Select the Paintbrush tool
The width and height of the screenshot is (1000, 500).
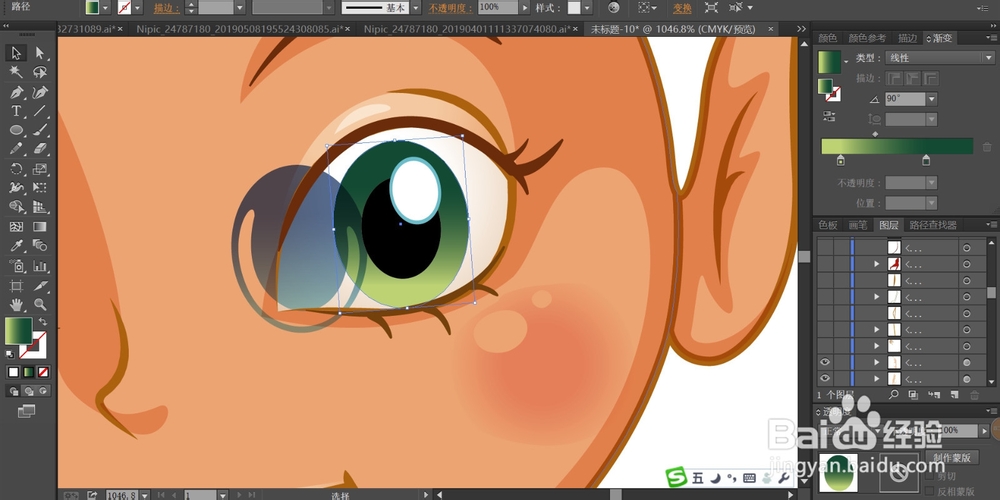point(40,130)
